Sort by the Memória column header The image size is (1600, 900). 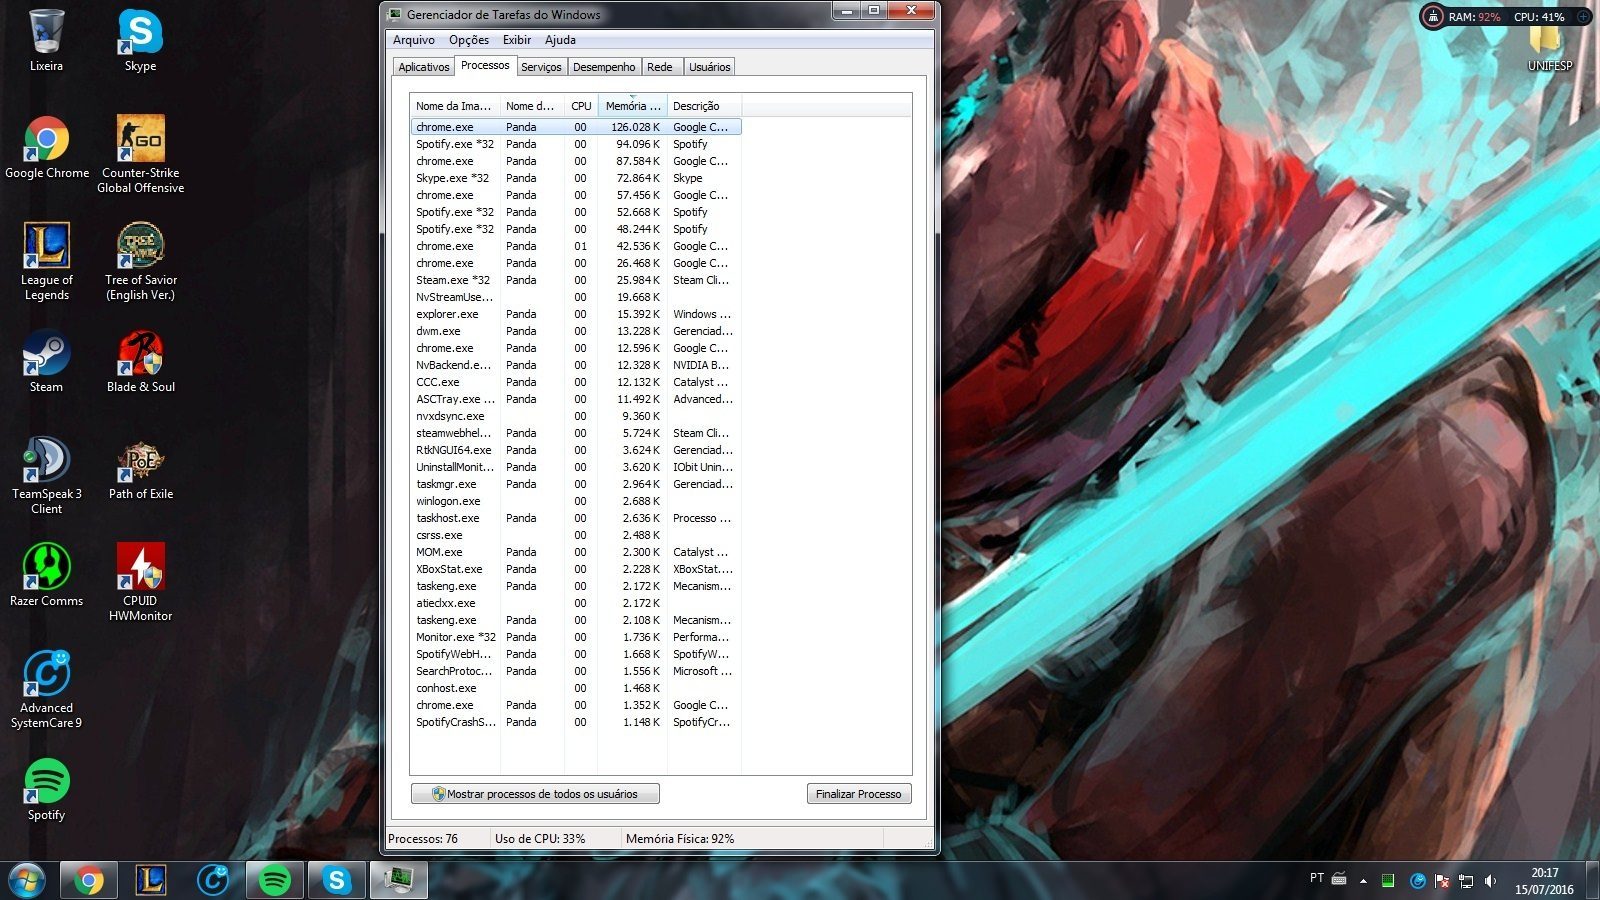coord(633,106)
